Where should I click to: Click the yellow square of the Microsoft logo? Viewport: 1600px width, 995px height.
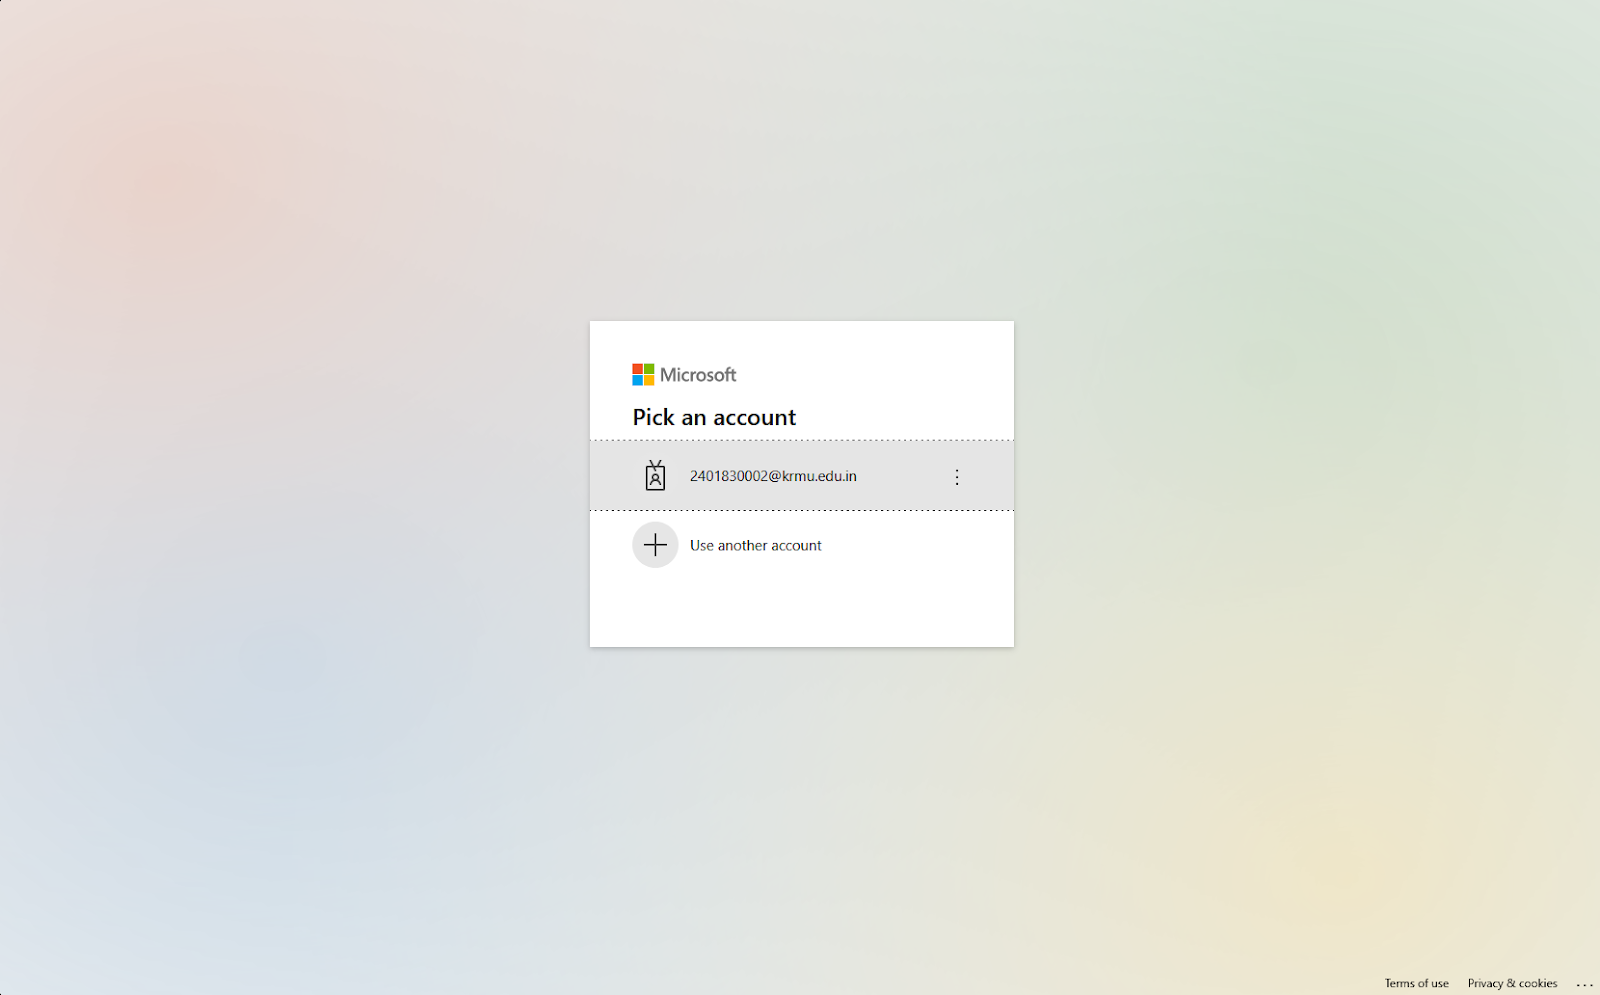[650, 380]
